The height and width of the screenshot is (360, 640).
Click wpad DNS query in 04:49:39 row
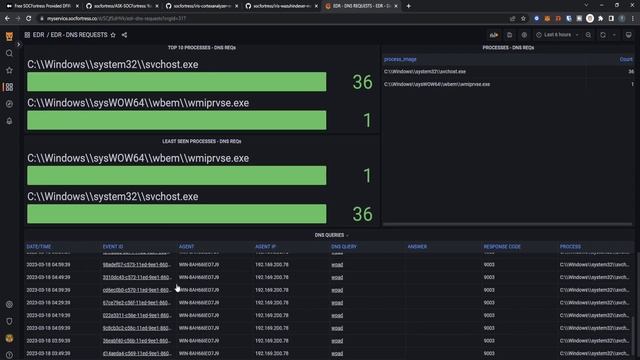pyautogui.click(x=337, y=278)
